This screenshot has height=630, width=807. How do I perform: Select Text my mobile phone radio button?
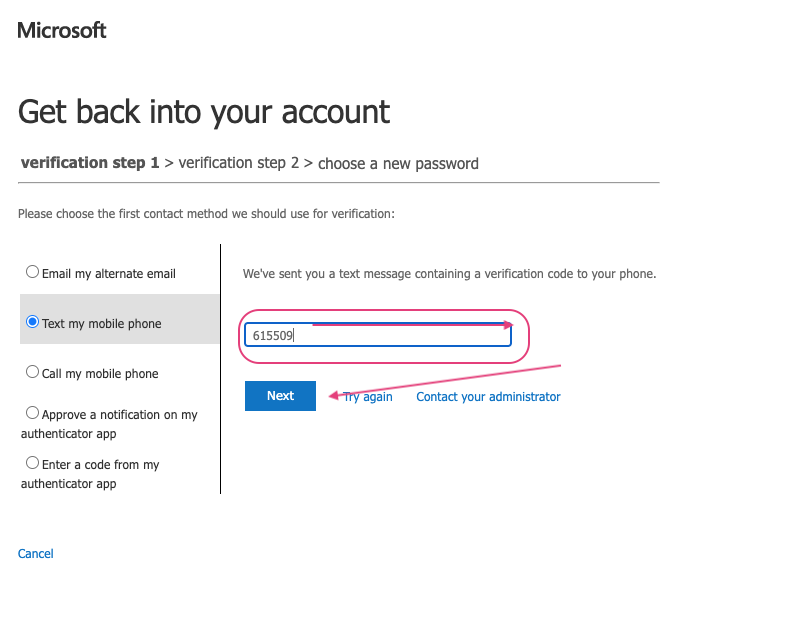click(x=32, y=322)
